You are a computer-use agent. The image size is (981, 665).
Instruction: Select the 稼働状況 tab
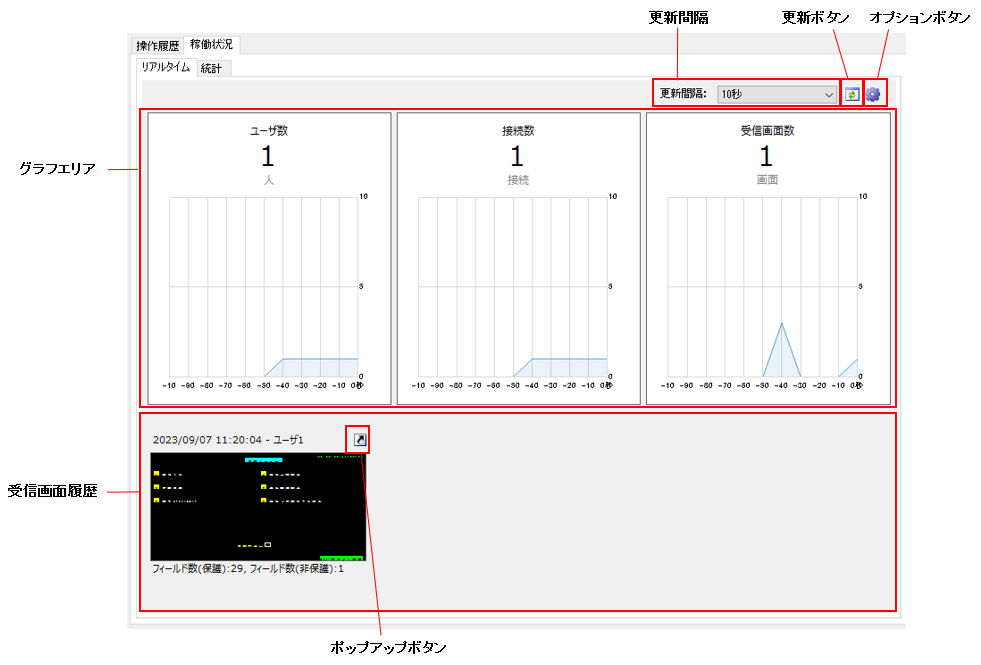click(211, 44)
